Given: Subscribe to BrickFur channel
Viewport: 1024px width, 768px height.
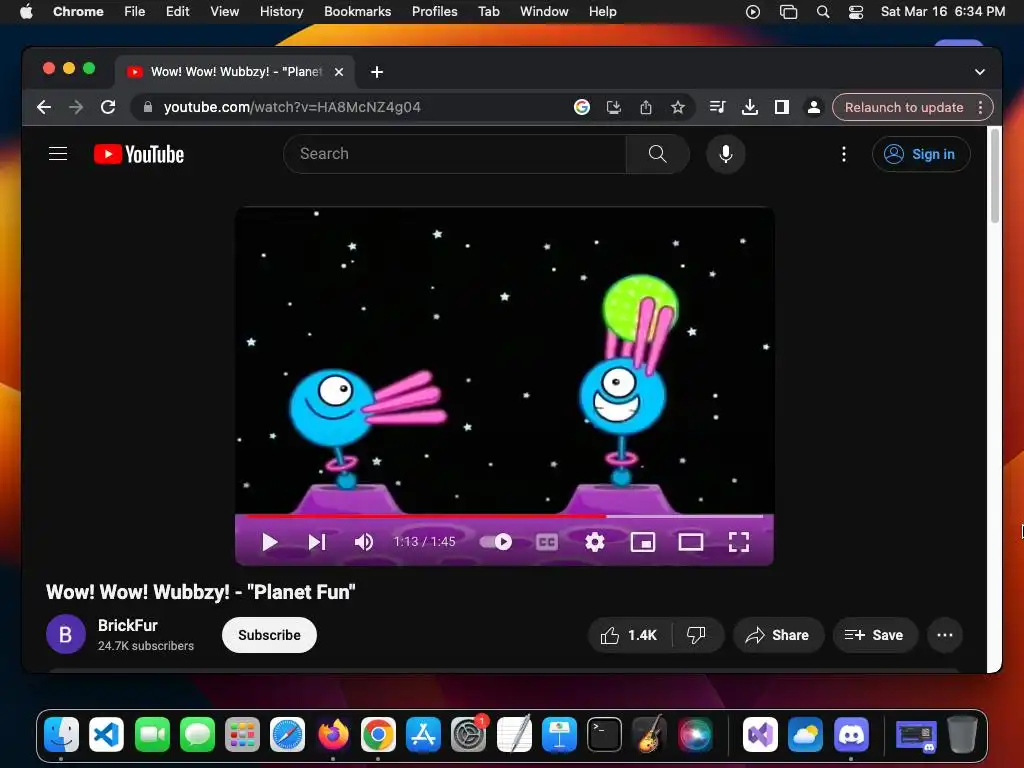Looking at the screenshot, I should tap(269, 635).
